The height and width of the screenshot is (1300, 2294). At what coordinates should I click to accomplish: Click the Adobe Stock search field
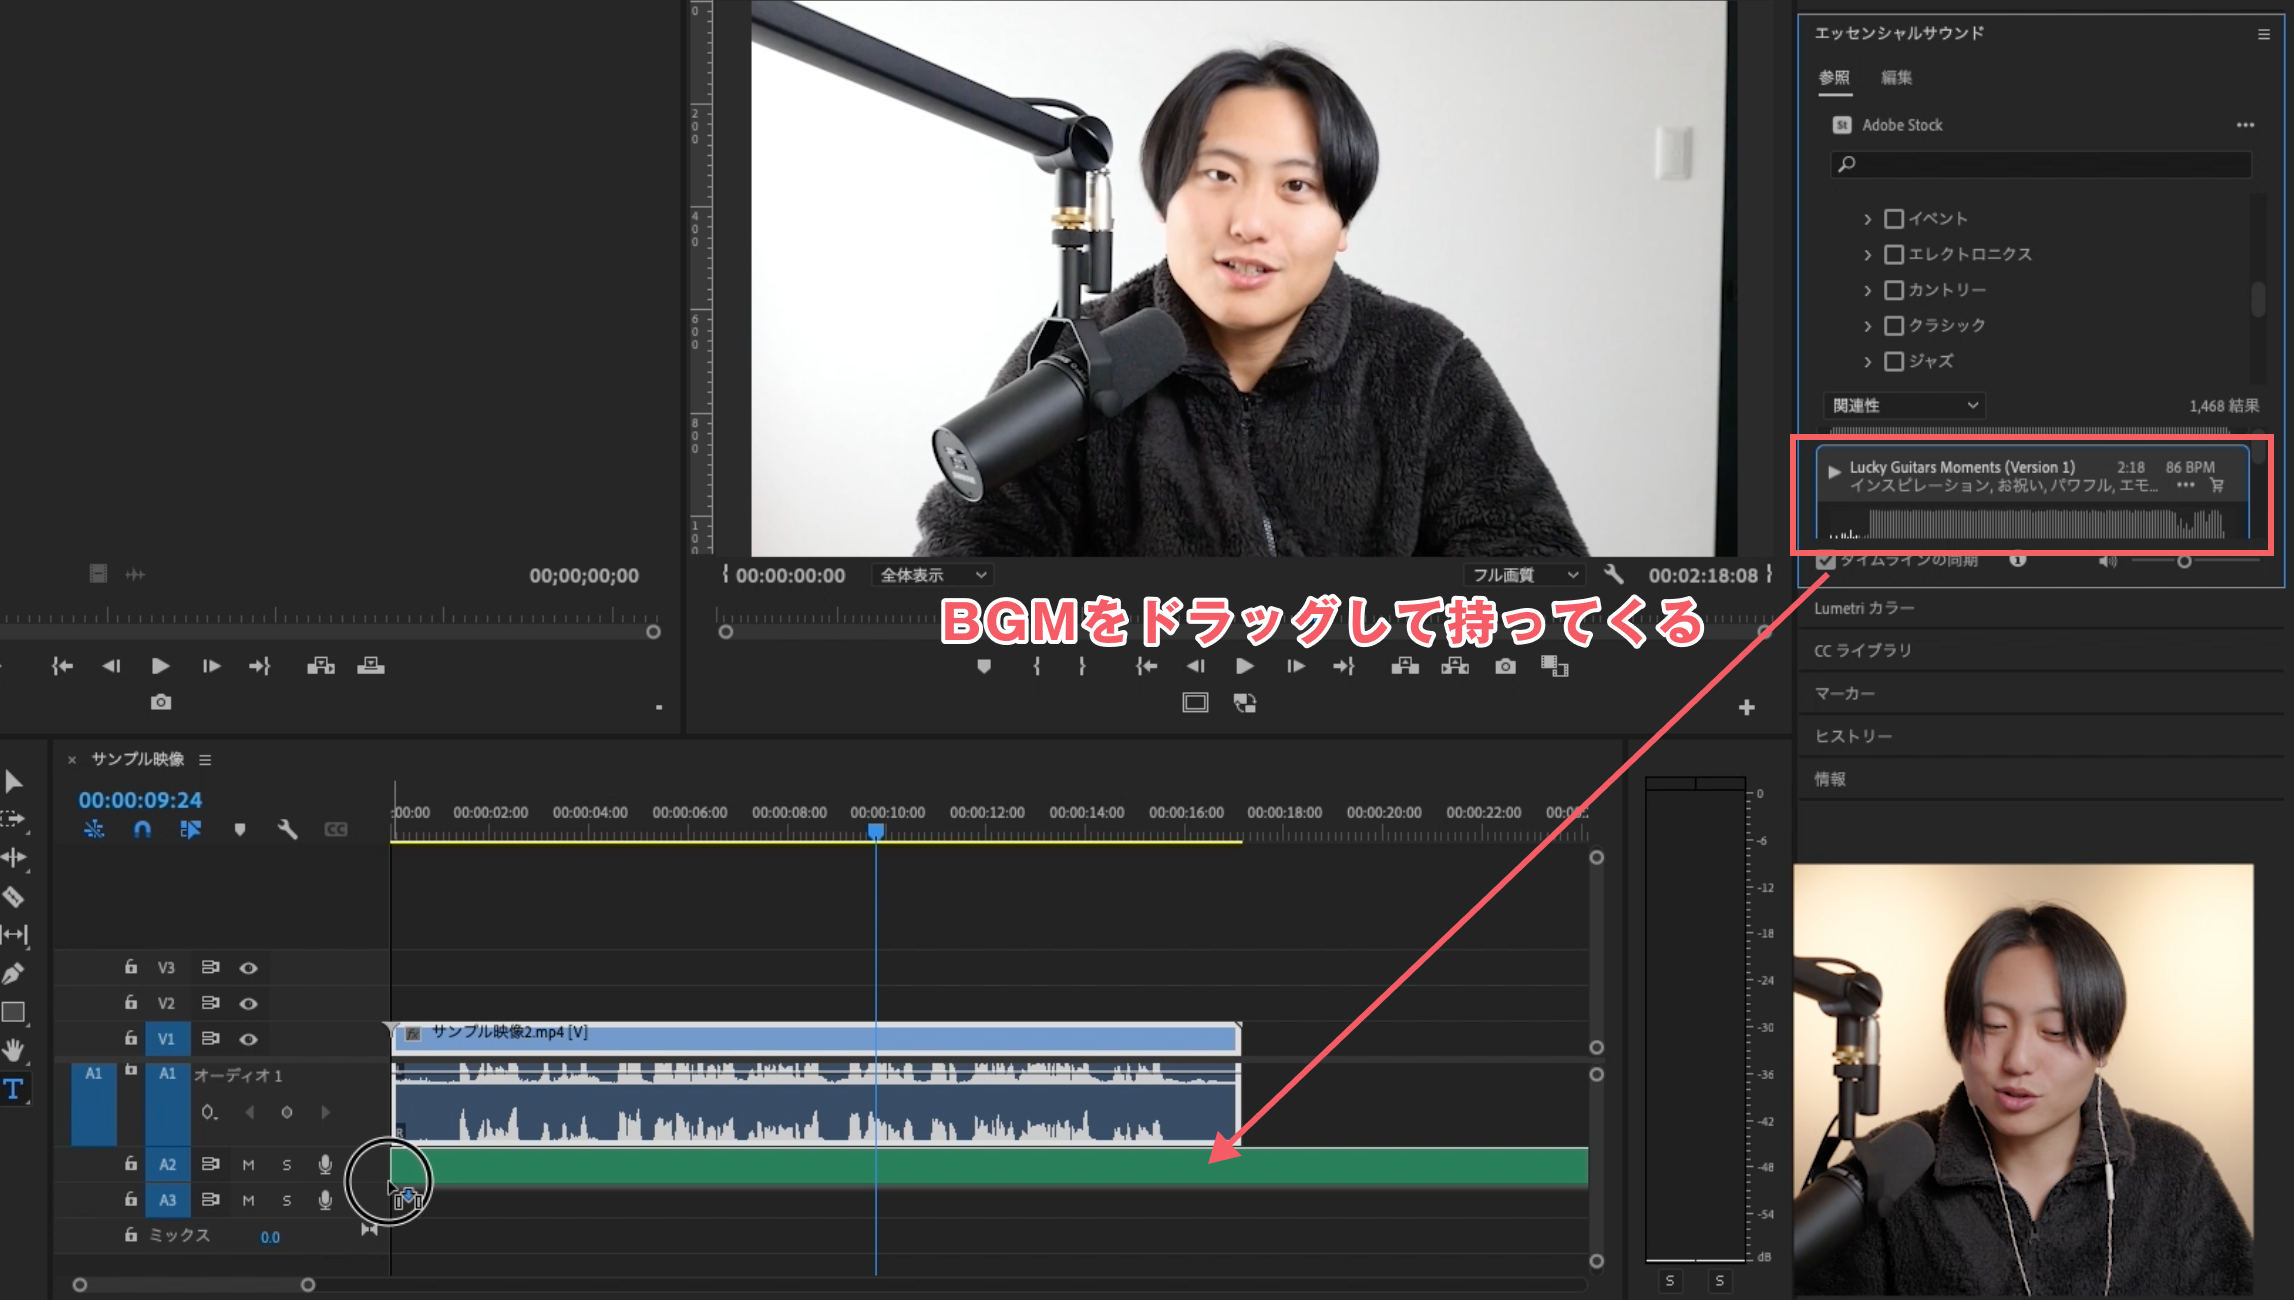(2040, 164)
